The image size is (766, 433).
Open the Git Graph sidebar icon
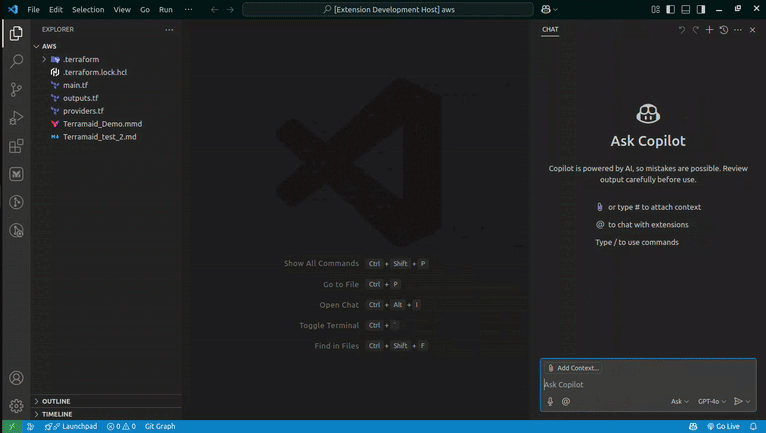point(16,202)
